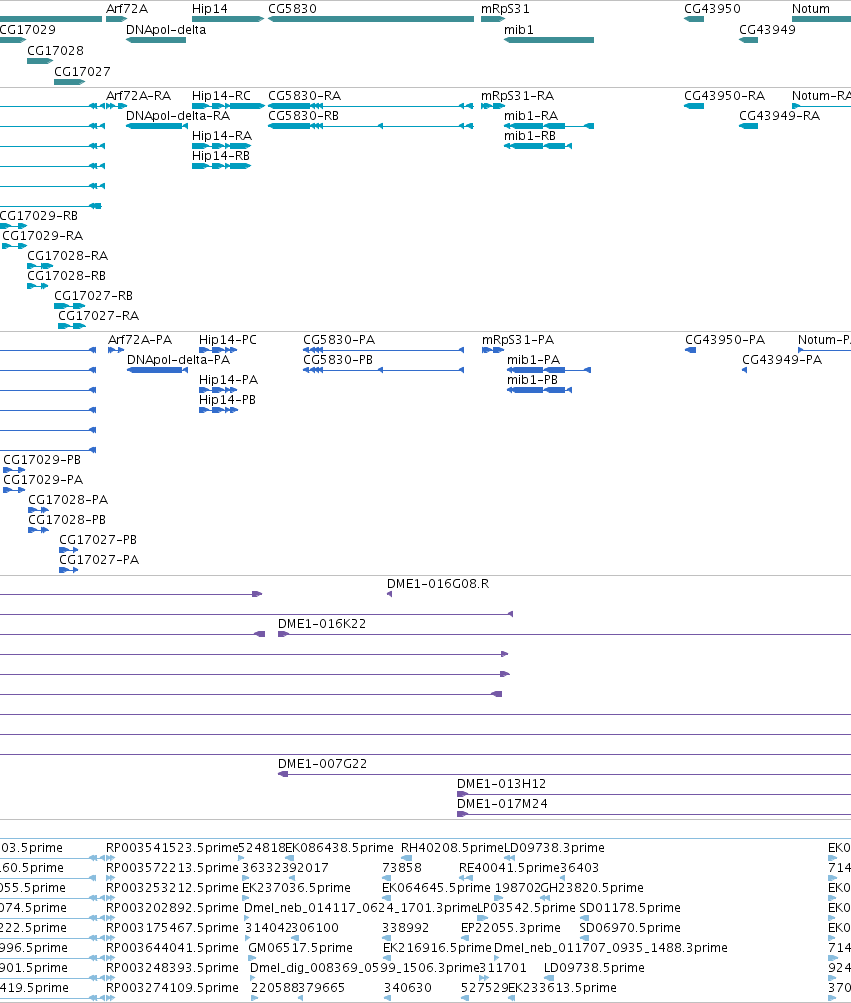Select the EP22055.3prime EST label
851x1003 pixels.
(x=511, y=928)
